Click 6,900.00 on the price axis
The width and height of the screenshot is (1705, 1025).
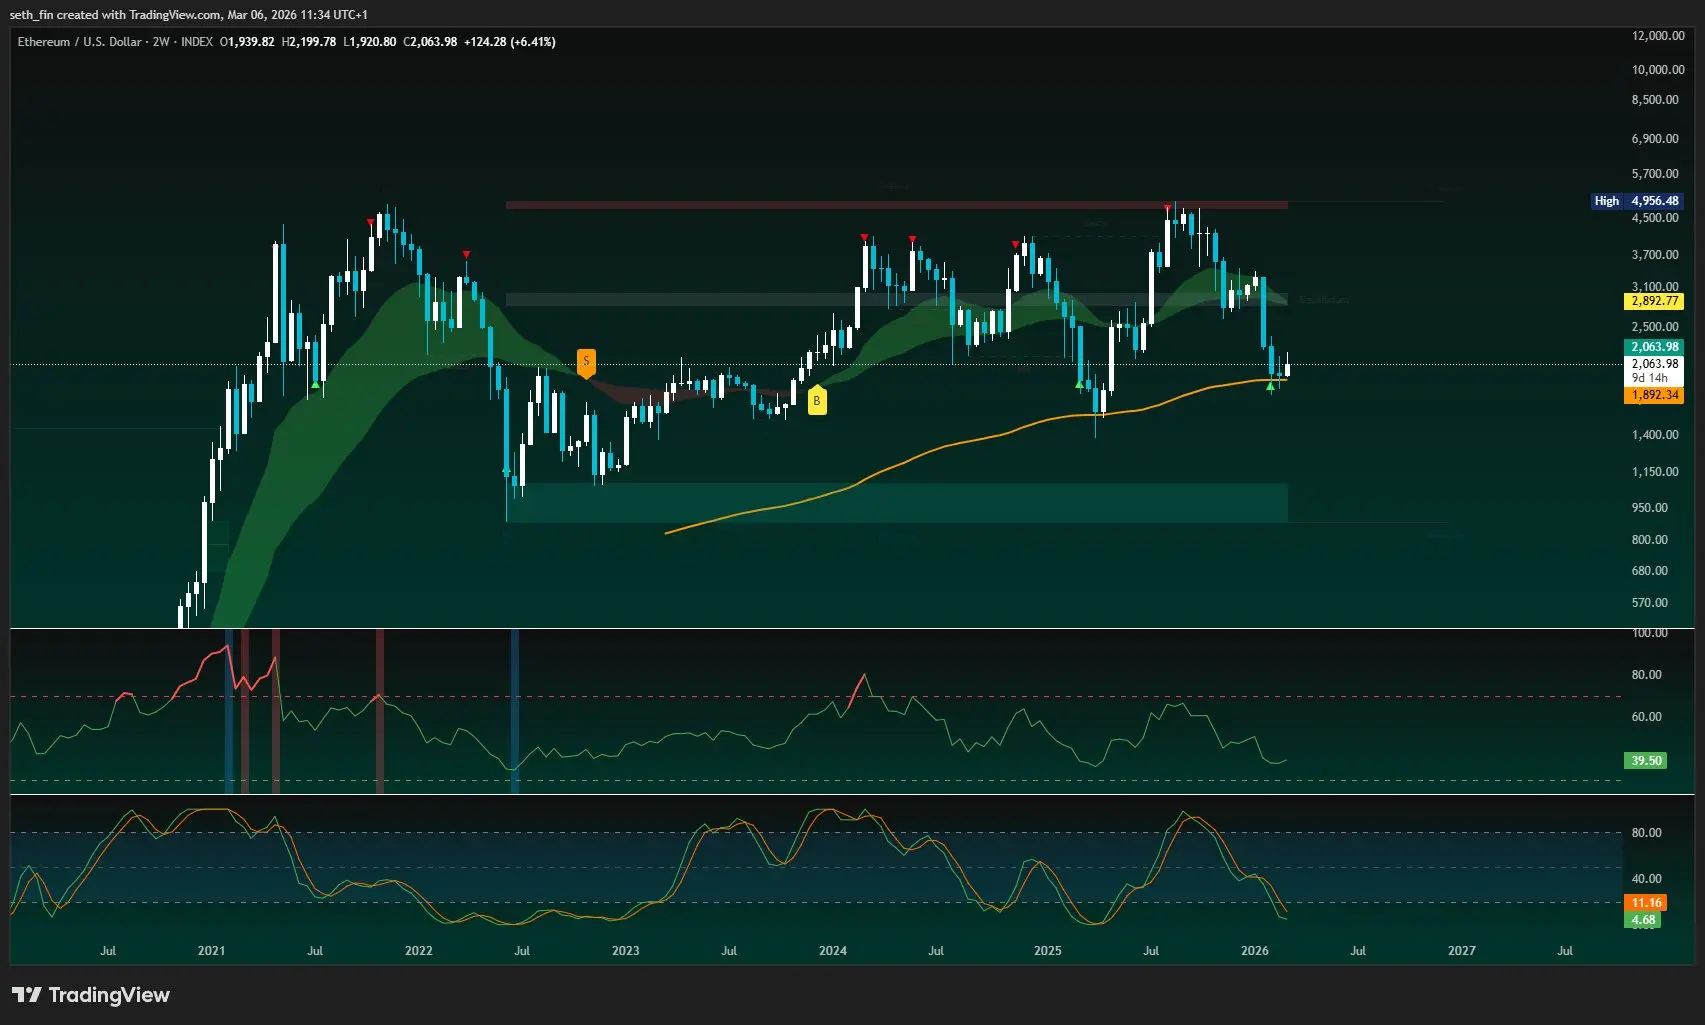tap(1655, 139)
